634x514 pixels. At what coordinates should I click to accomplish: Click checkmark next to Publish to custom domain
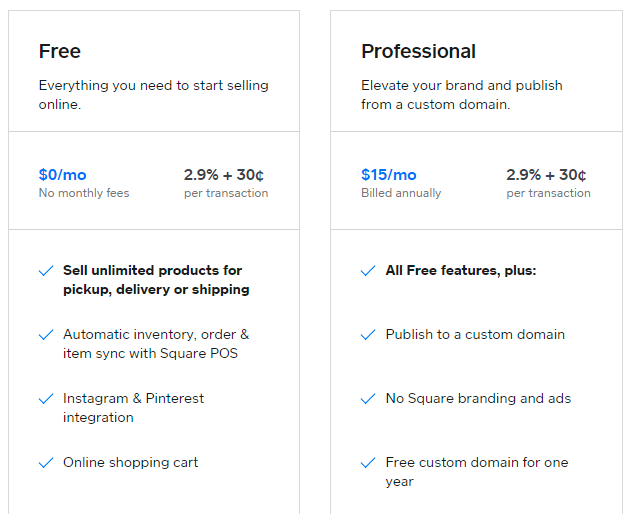click(x=368, y=335)
